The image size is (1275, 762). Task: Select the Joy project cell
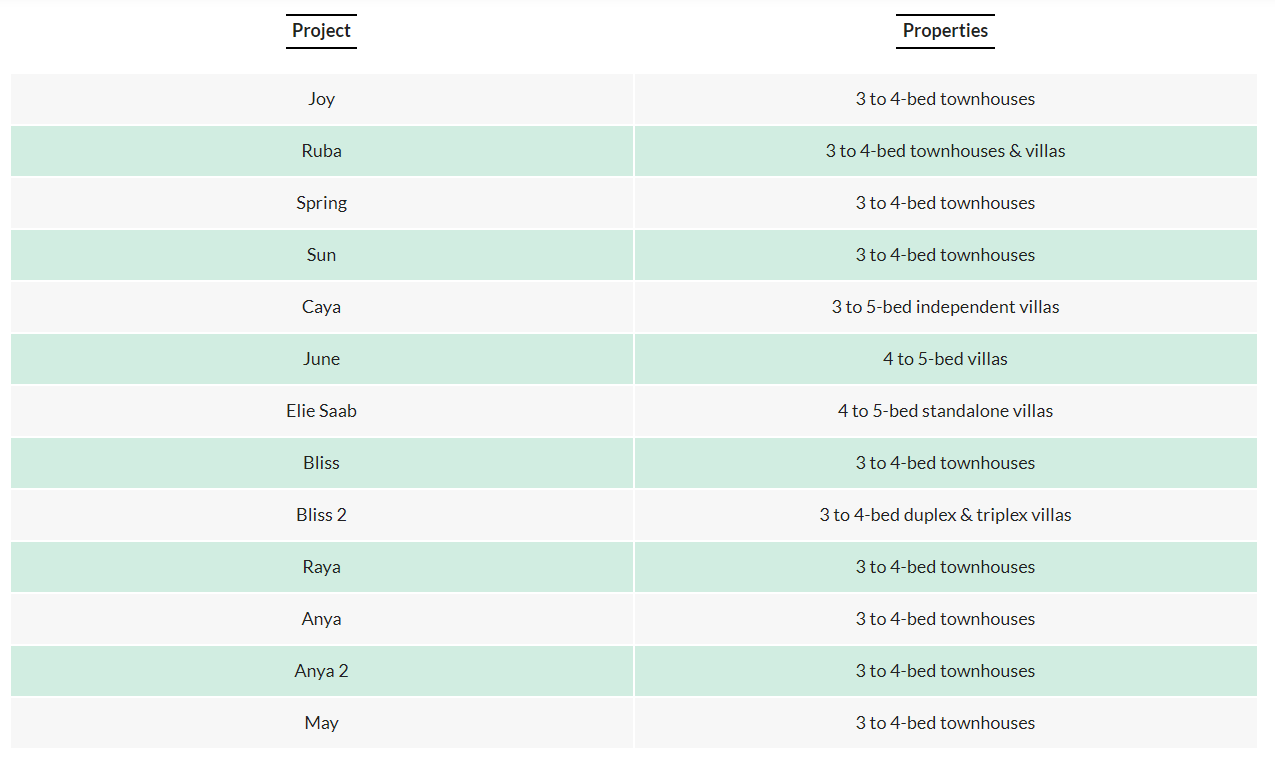tap(321, 99)
